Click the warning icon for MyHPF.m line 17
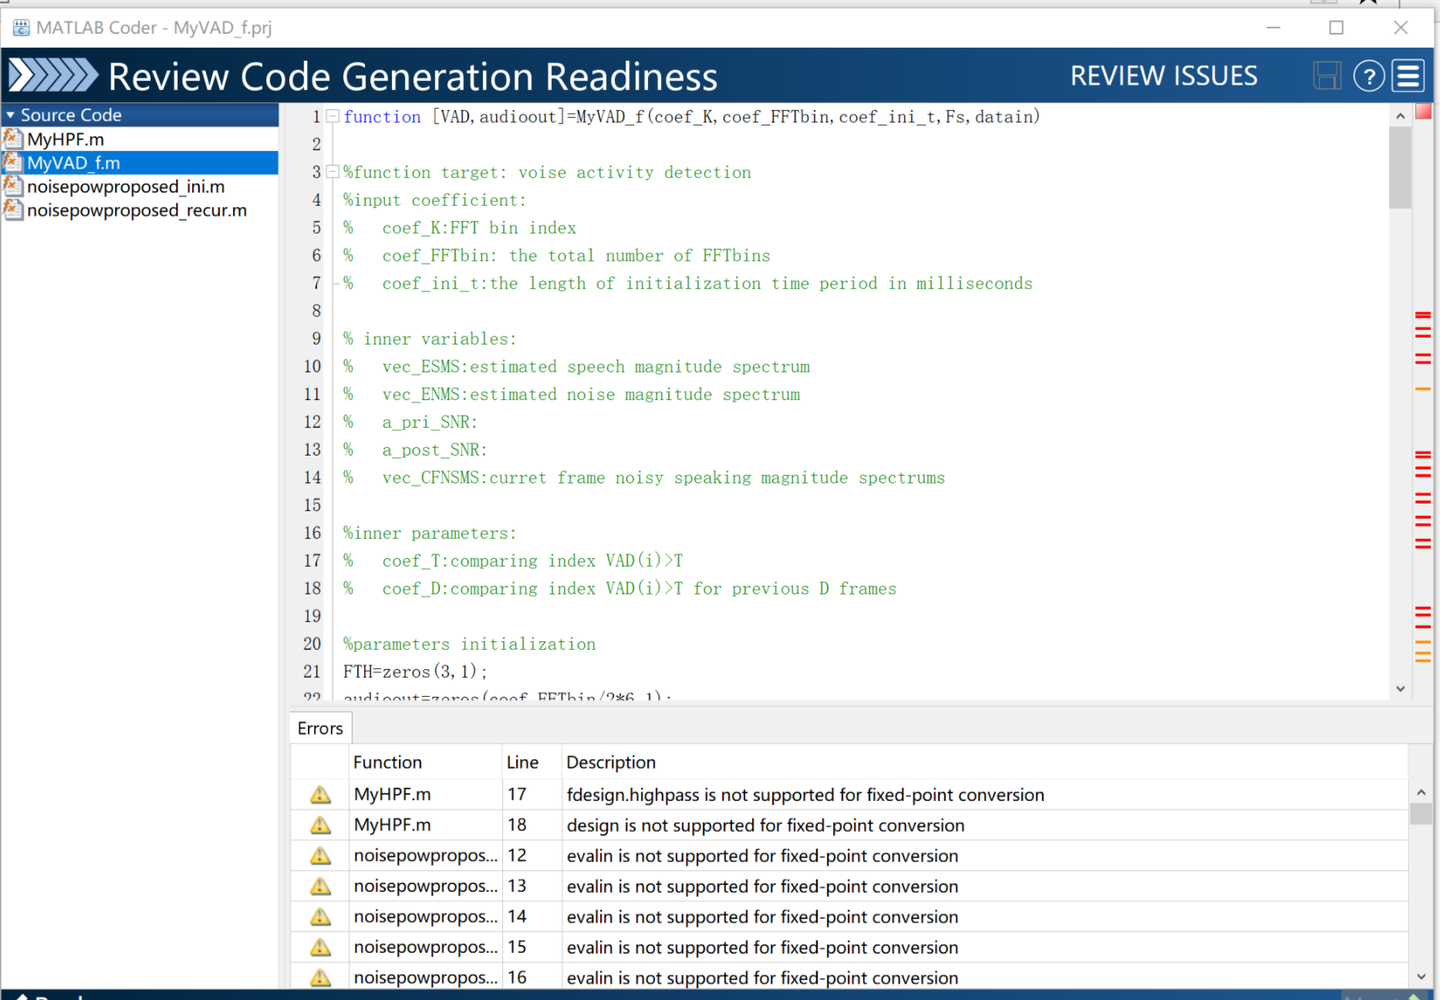 (320, 795)
